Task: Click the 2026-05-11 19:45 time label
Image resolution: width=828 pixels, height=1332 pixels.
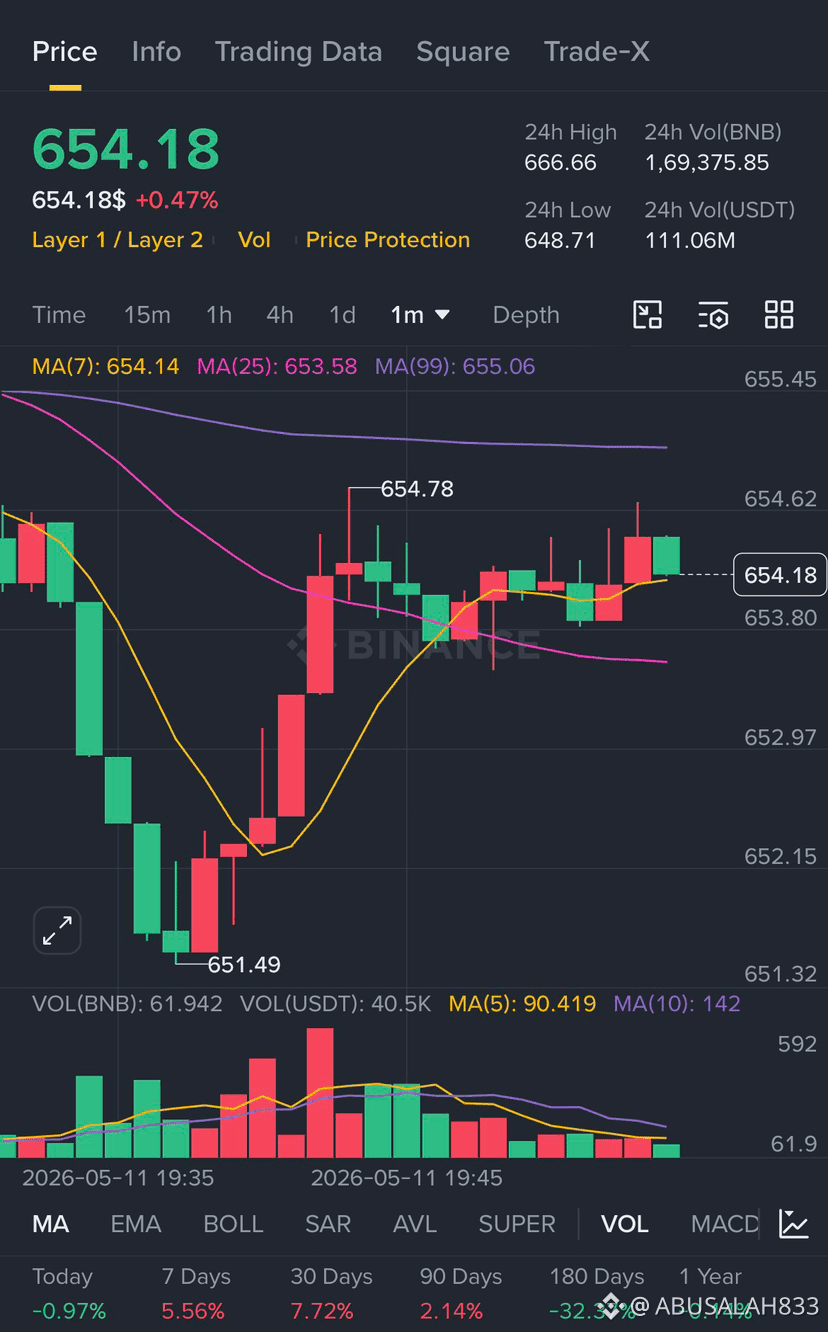Action: coord(407,1178)
